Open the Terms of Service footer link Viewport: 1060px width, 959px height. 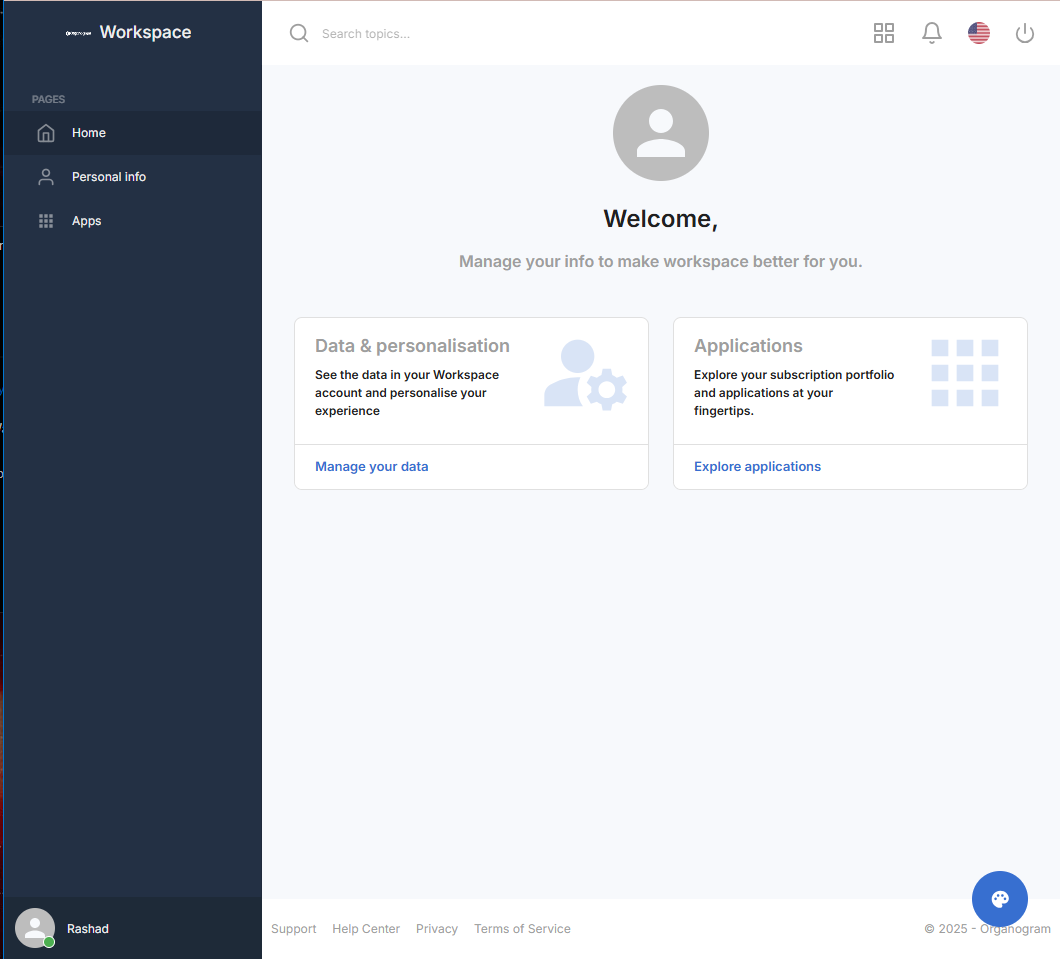point(522,929)
